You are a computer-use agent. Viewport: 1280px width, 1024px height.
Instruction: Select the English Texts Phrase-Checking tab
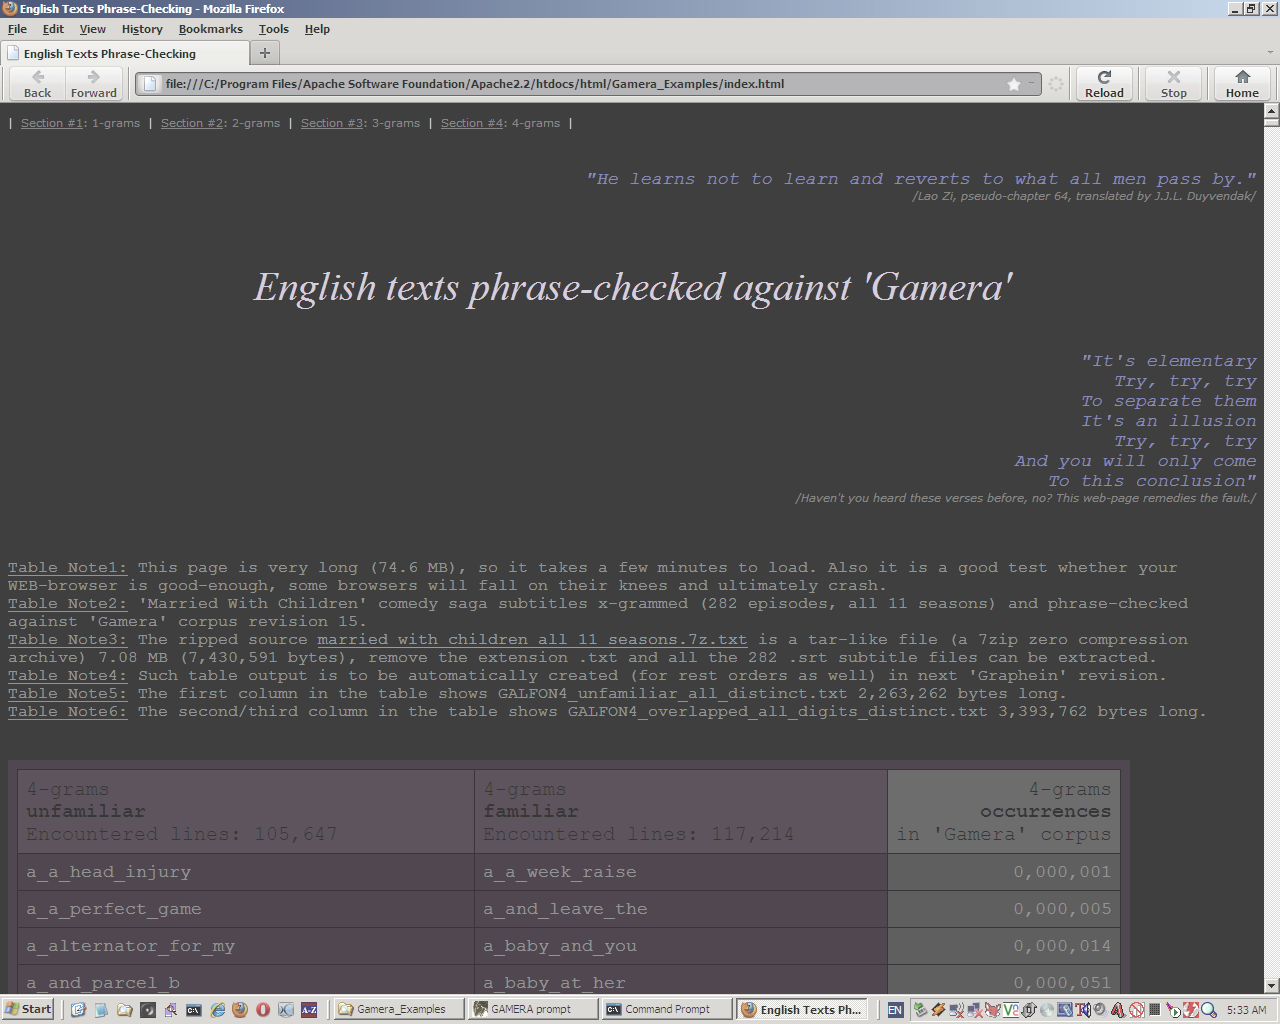pos(124,53)
